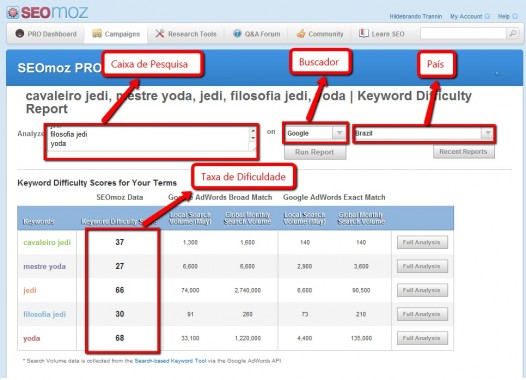Open My Account link
This screenshot has height=380, width=526.
click(466, 16)
